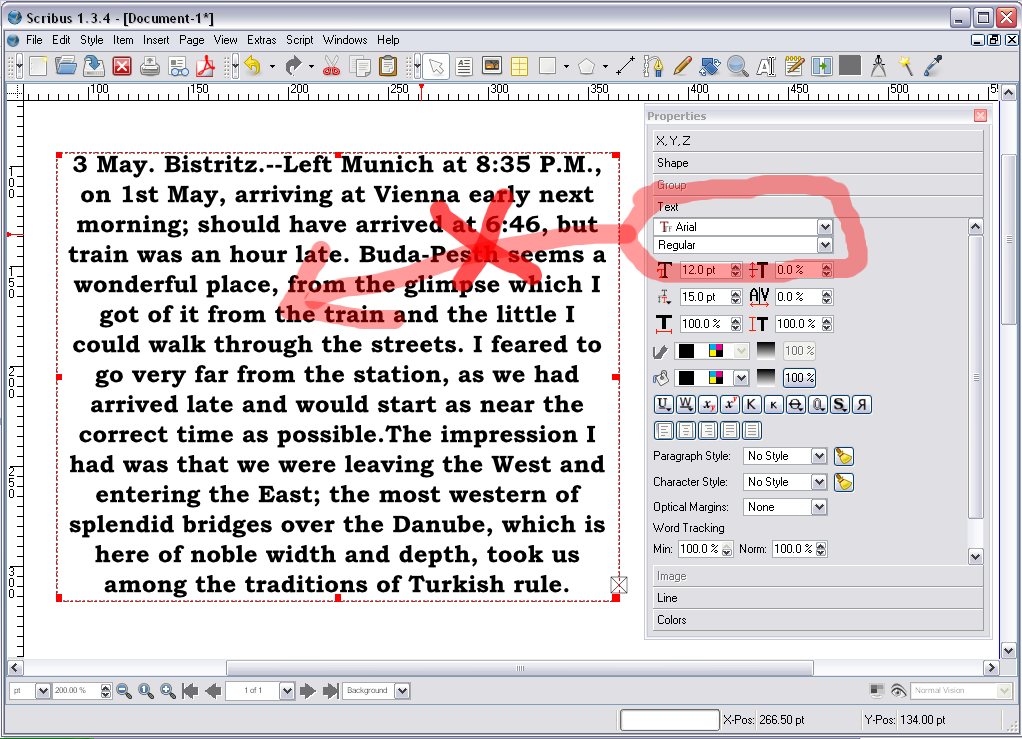Toggle Strikethrough text effect button

(x=795, y=405)
